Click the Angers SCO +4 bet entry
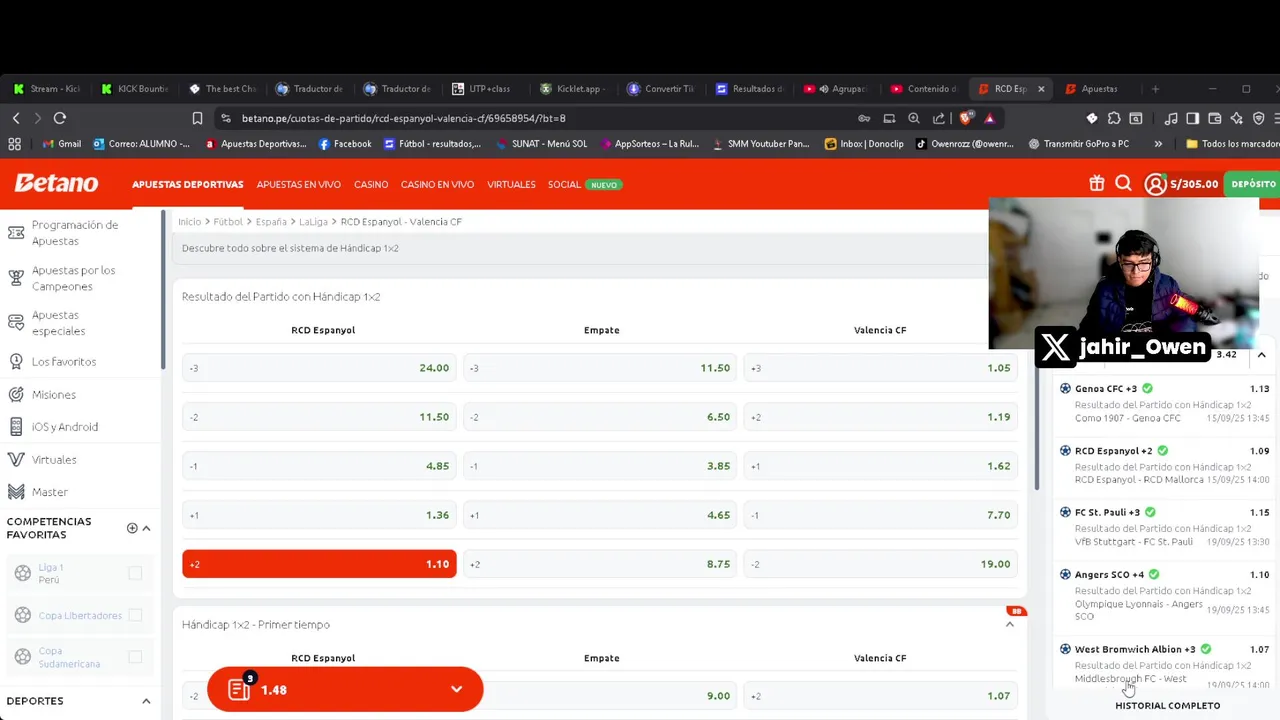This screenshot has width=1280, height=720. tap(1165, 595)
